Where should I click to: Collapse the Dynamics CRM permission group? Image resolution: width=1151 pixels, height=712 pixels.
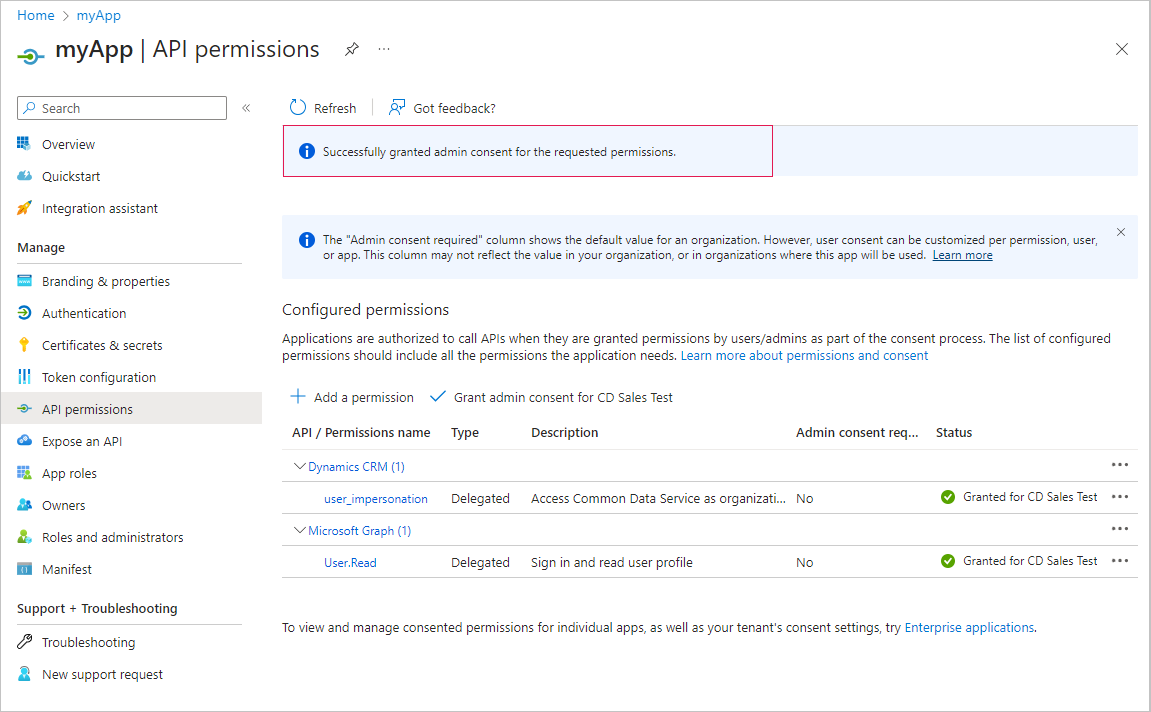tap(299, 465)
